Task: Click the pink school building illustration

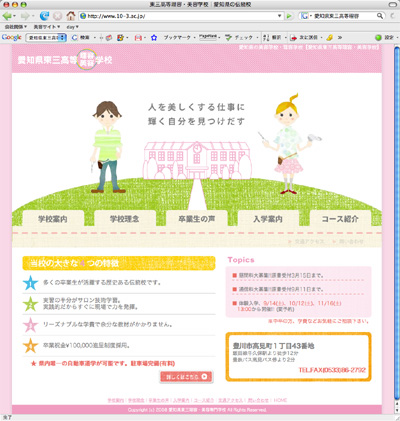Action: 197,160
